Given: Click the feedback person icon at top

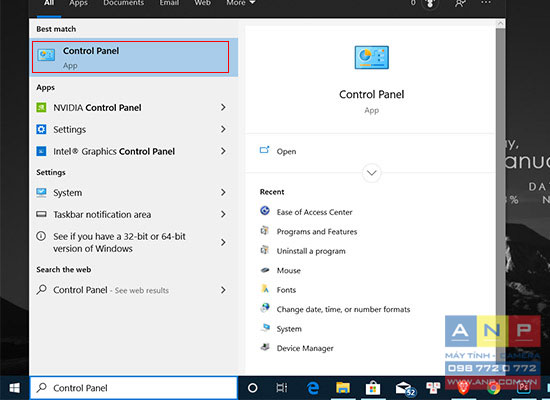Looking at the screenshot, I should [460, 4].
